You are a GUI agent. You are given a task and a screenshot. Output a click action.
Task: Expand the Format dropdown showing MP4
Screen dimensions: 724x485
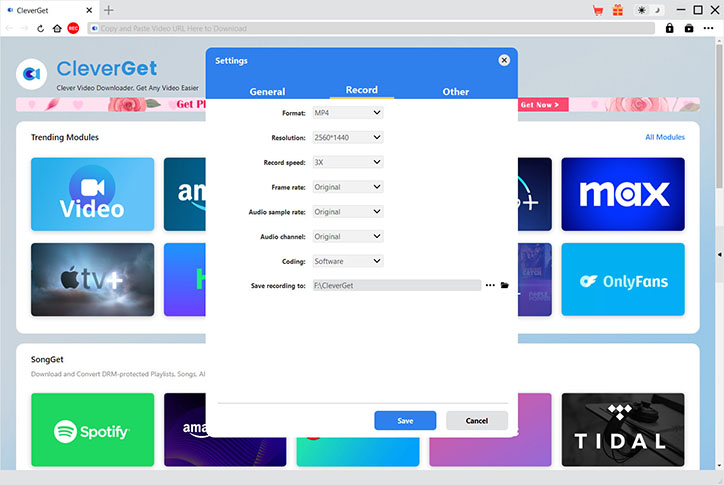348,113
